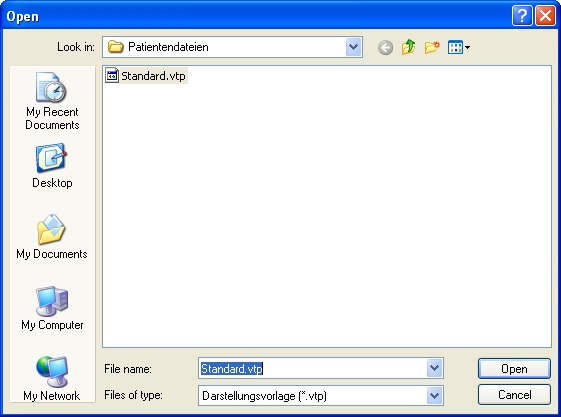
Task: Create a new folder
Action: click(432, 47)
